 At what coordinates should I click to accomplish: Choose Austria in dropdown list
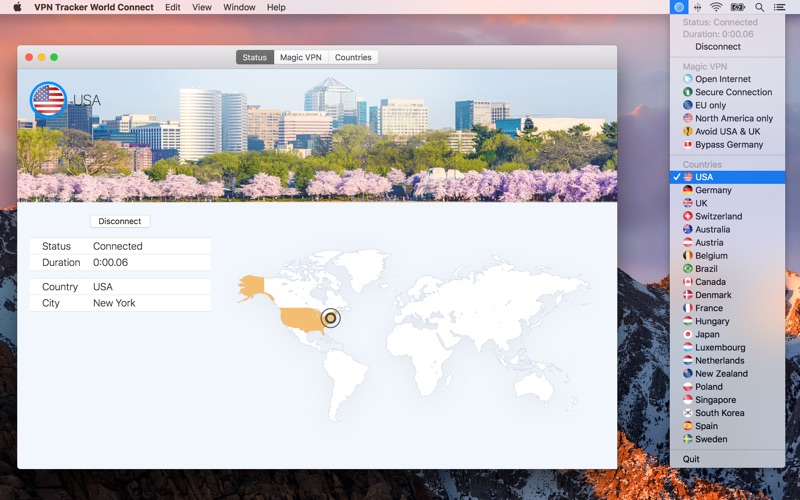[728, 243]
